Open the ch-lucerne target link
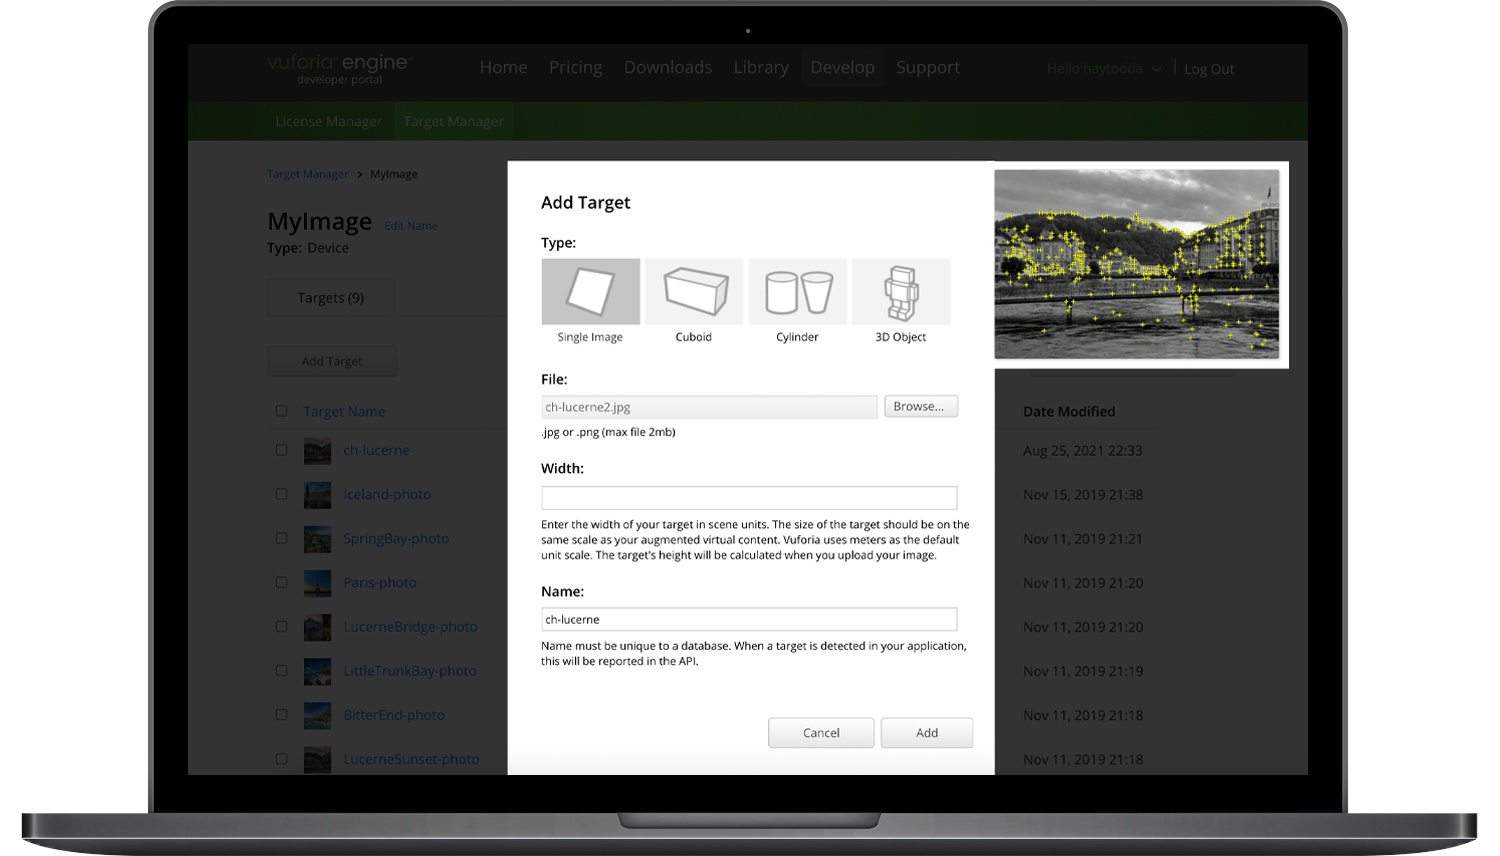This screenshot has height=856, width=1500. 376,450
